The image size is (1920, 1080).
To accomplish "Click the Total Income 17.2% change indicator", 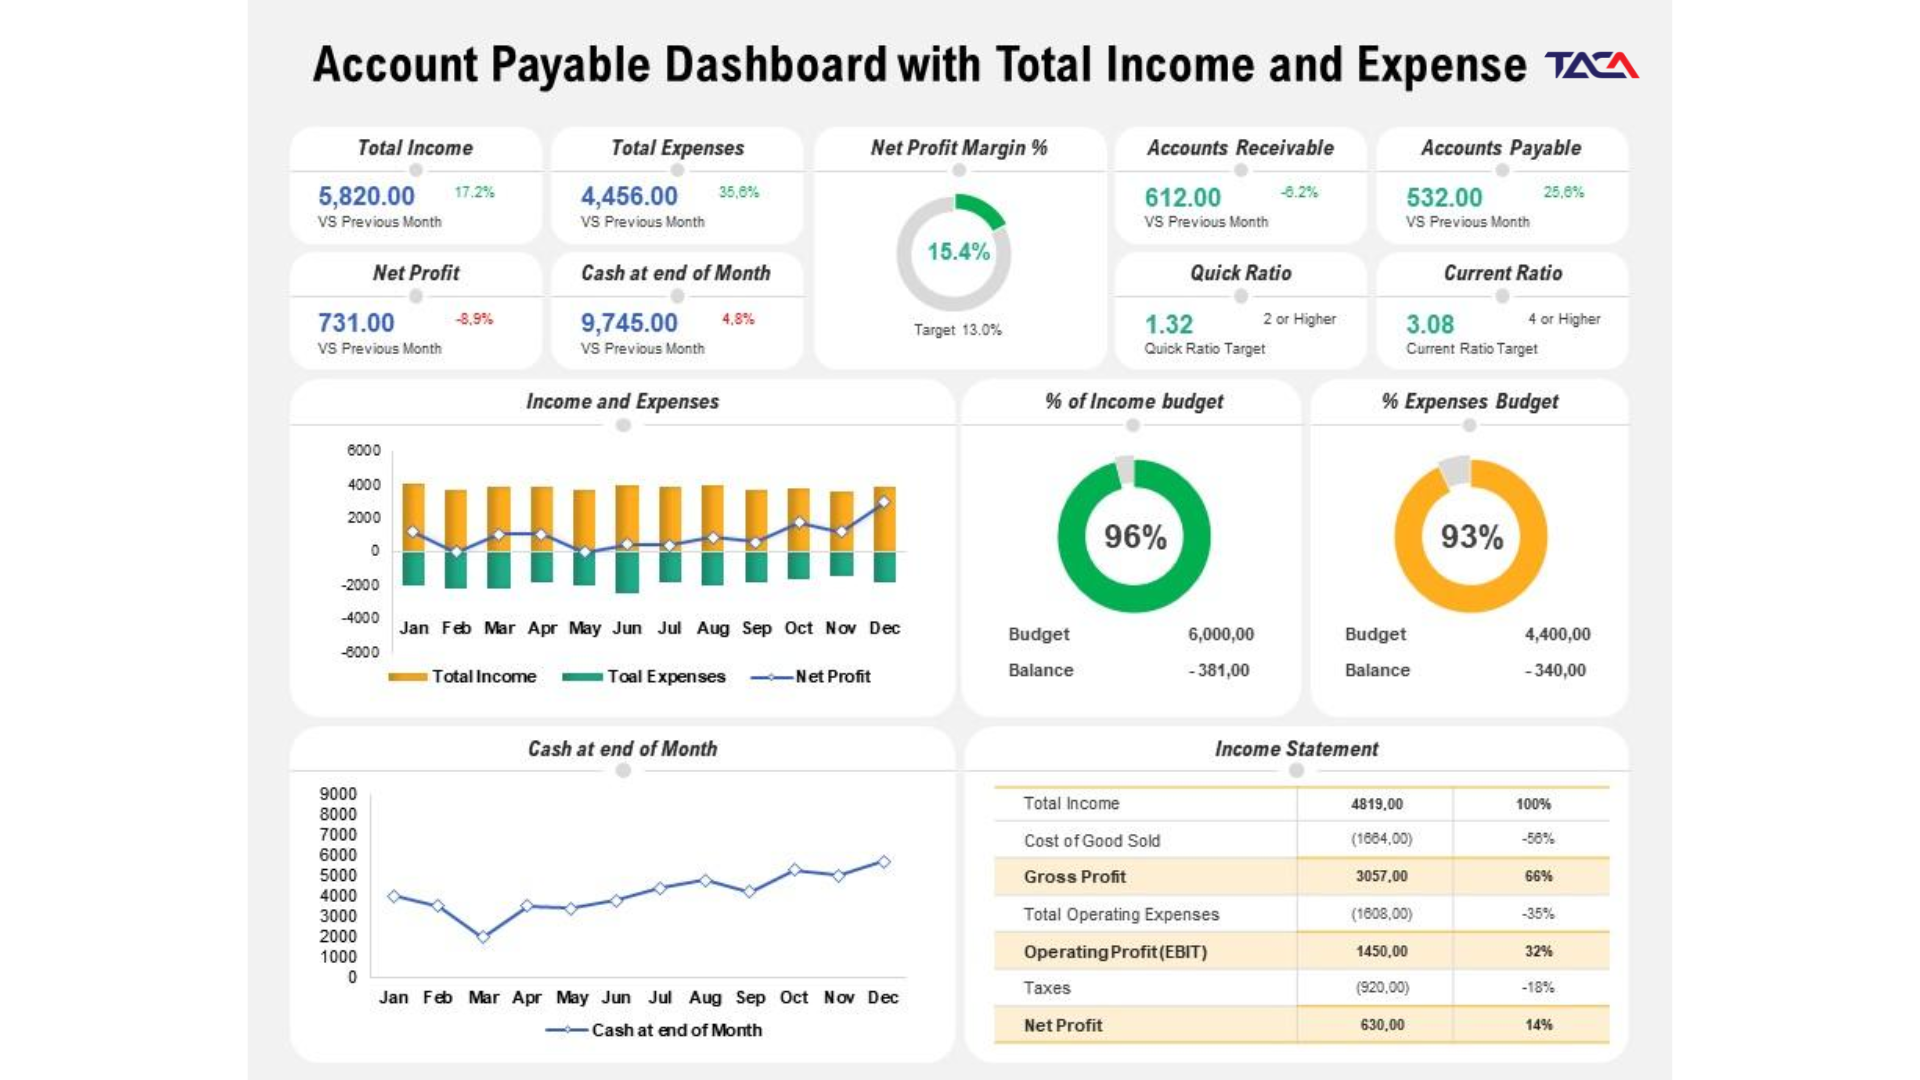I will pyautogui.click(x=474, y=192).
